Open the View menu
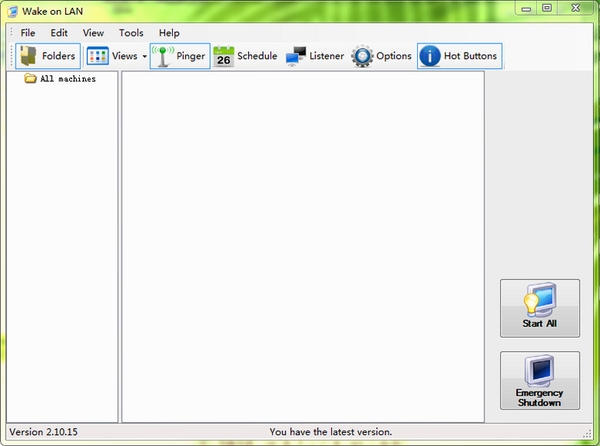Screen dimensions: 600x446 coord(93,33)
